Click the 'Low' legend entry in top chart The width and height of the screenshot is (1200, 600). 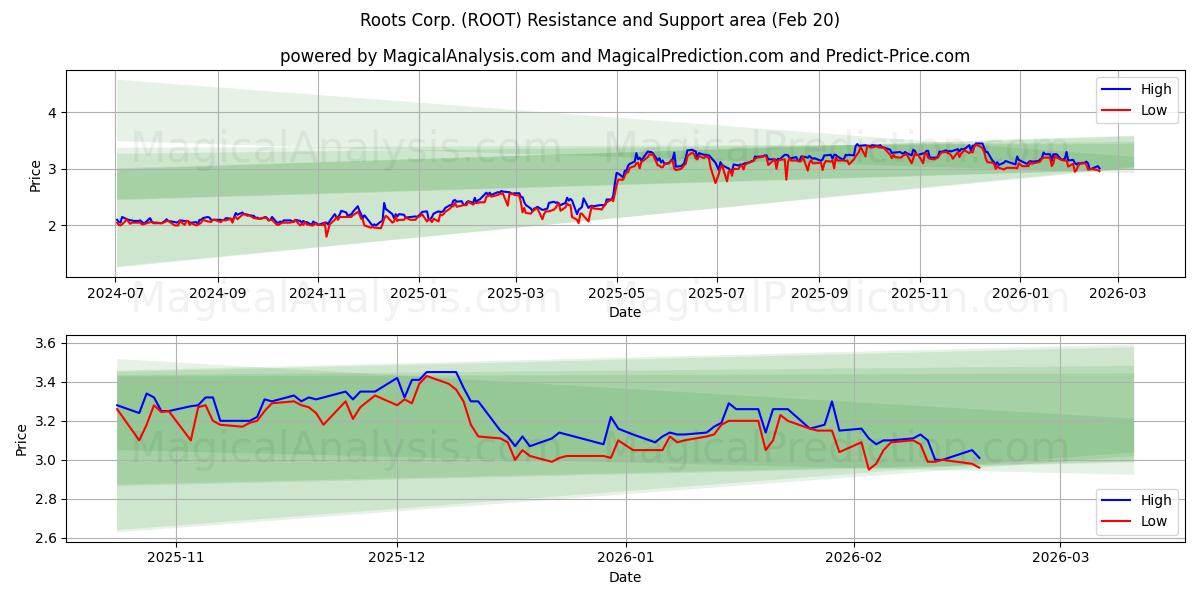click(1135, 110)
